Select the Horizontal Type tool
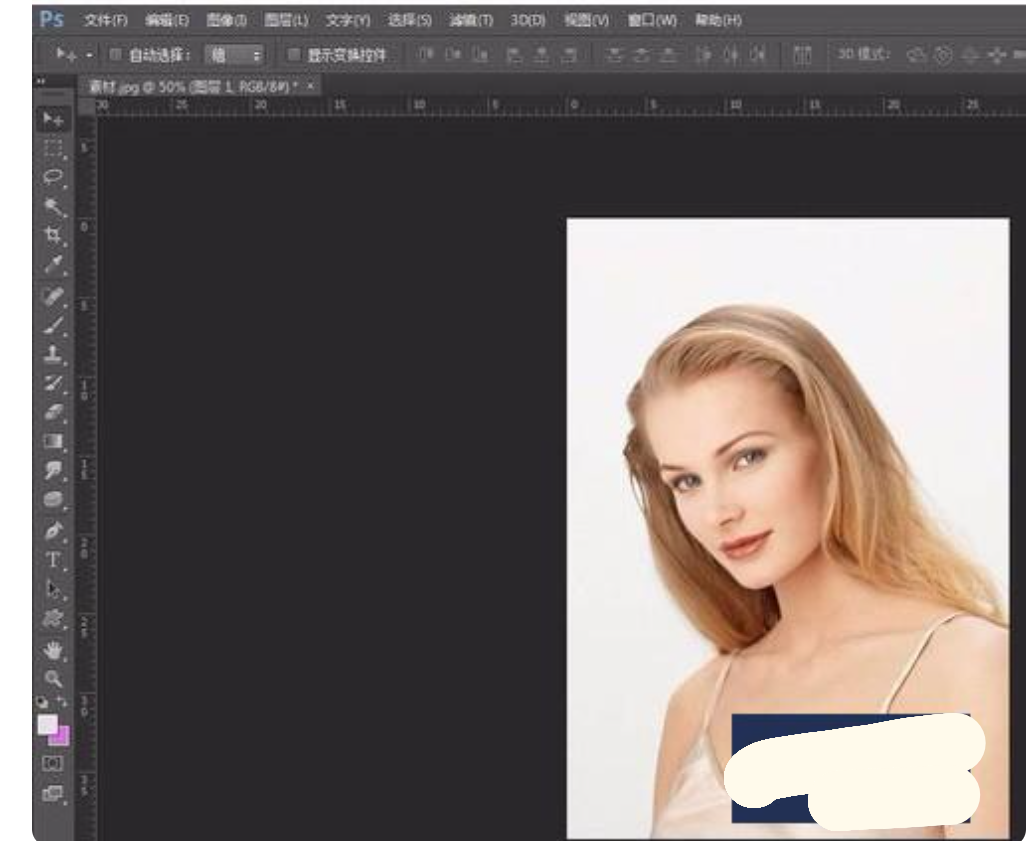 coord(52,559)
